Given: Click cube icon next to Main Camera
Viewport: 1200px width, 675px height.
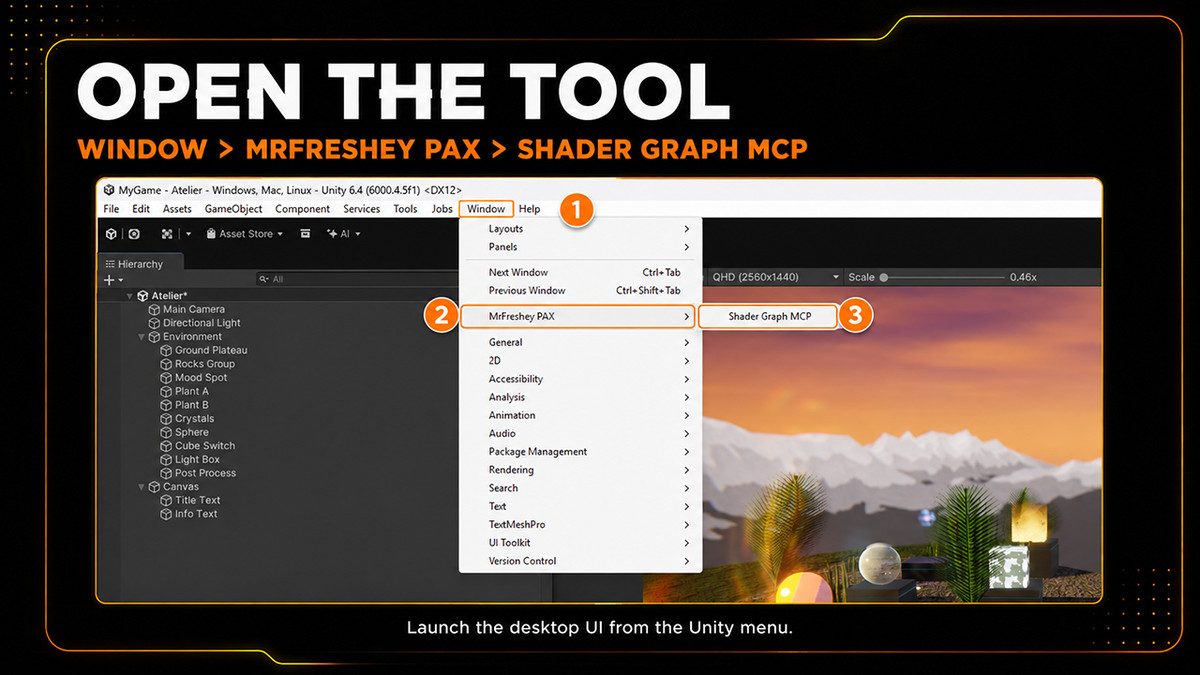Looking at the screenshot, I should pyautogui.click(x=154, y=310).
